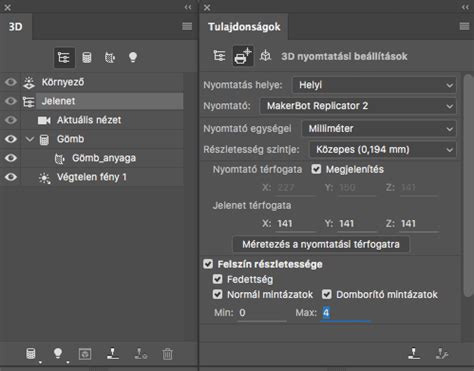Add new mesh object at 3D panel bottom
Screen dimensions: 474x371
click(31, 354)
